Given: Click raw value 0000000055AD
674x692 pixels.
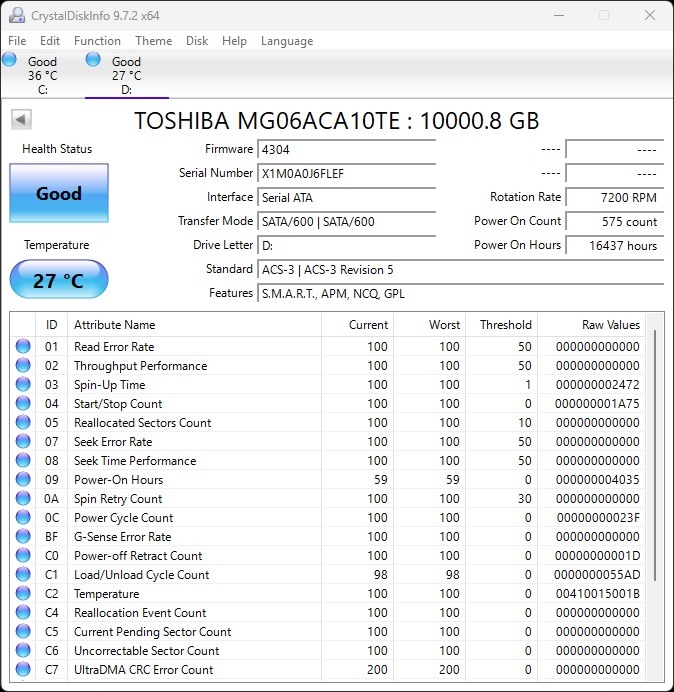Looking at the screenshot, I should pyautogui.click(x=596, y=574).
